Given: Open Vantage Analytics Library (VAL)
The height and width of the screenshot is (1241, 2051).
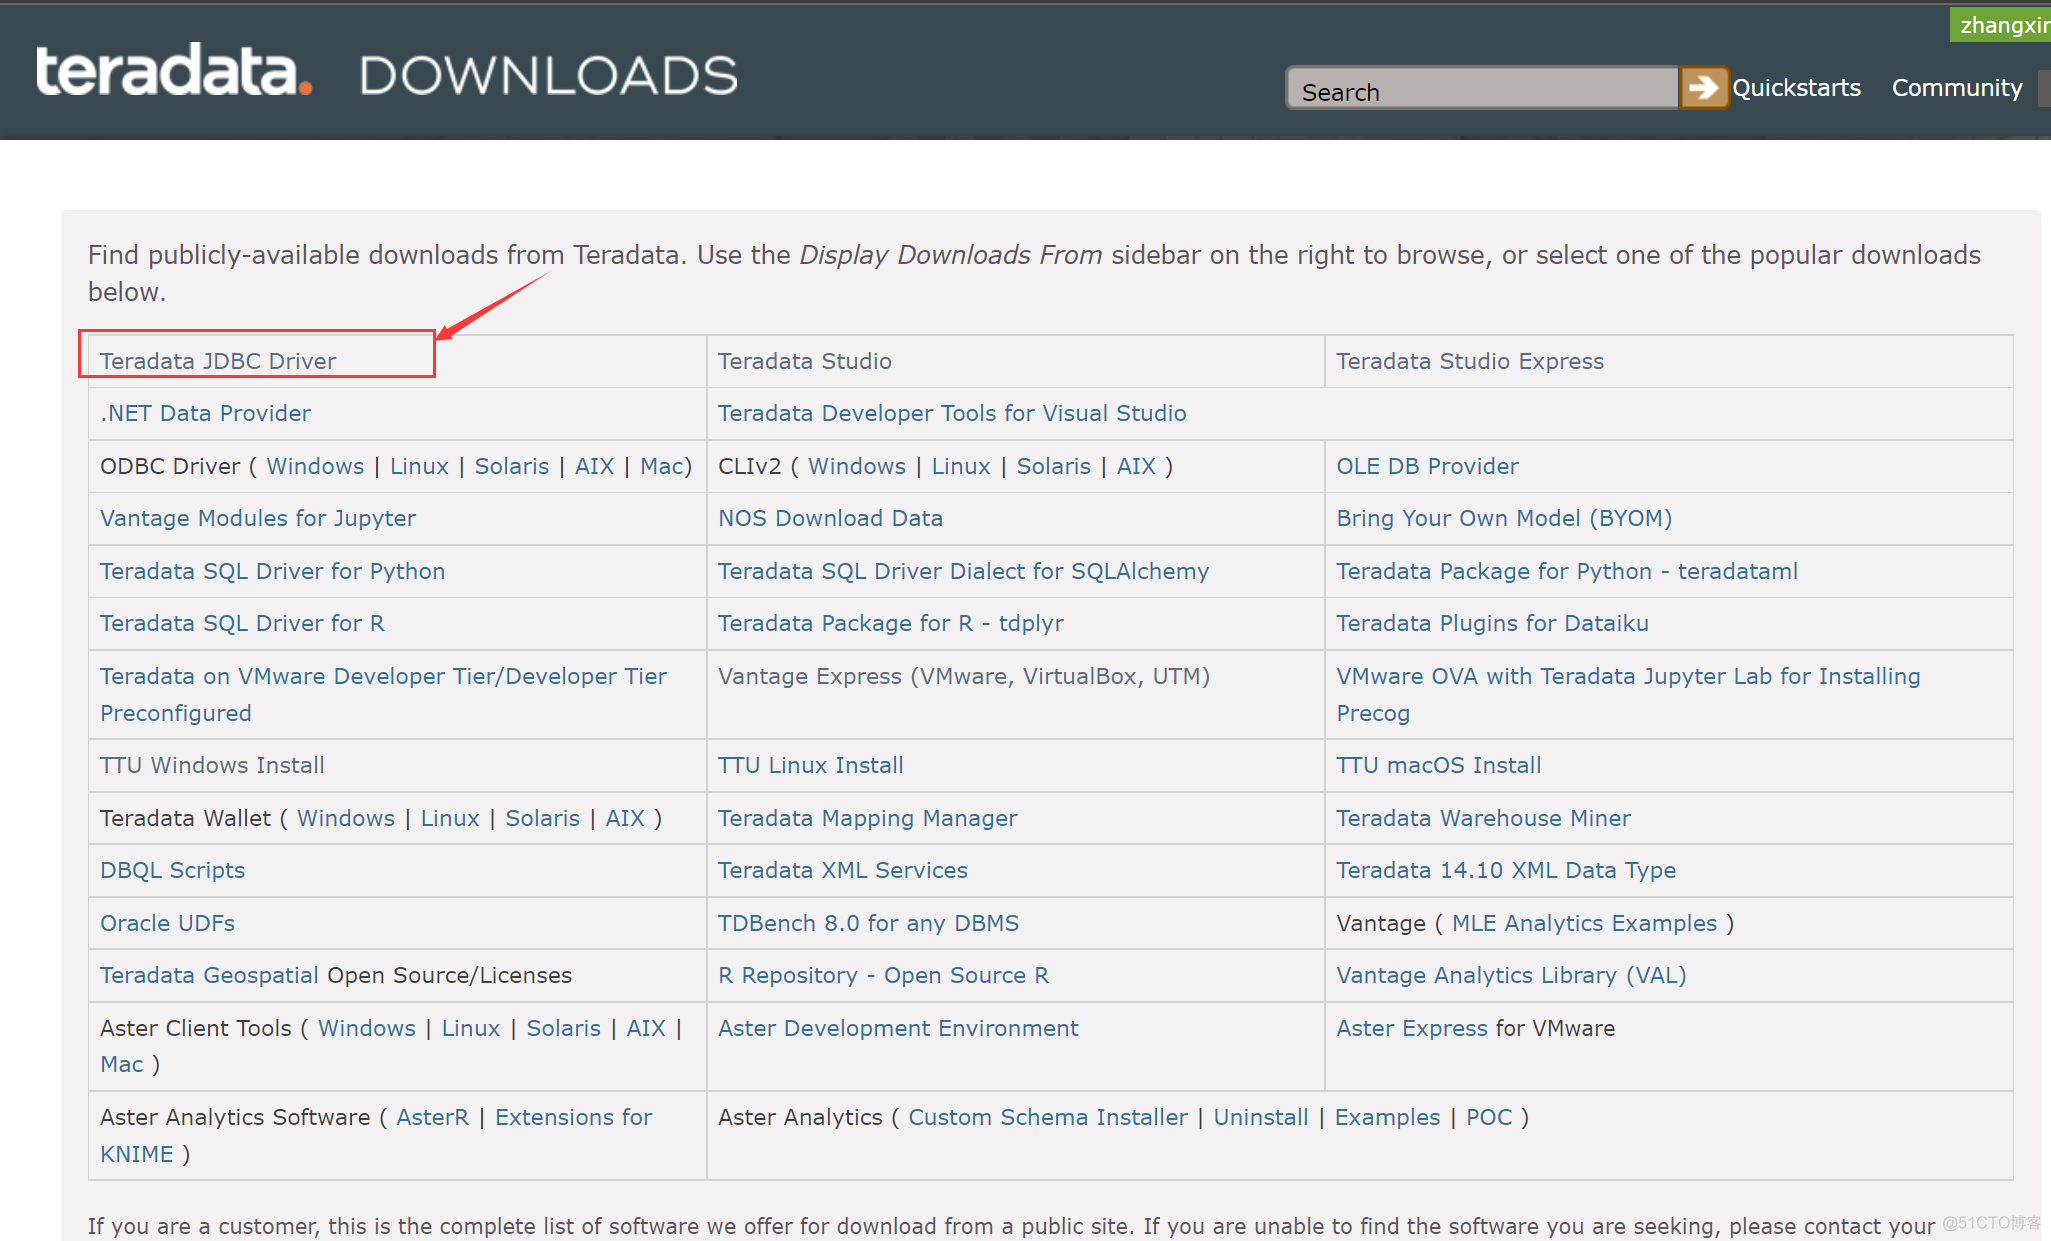Looking at the screenshot, I should (1511, 975).
